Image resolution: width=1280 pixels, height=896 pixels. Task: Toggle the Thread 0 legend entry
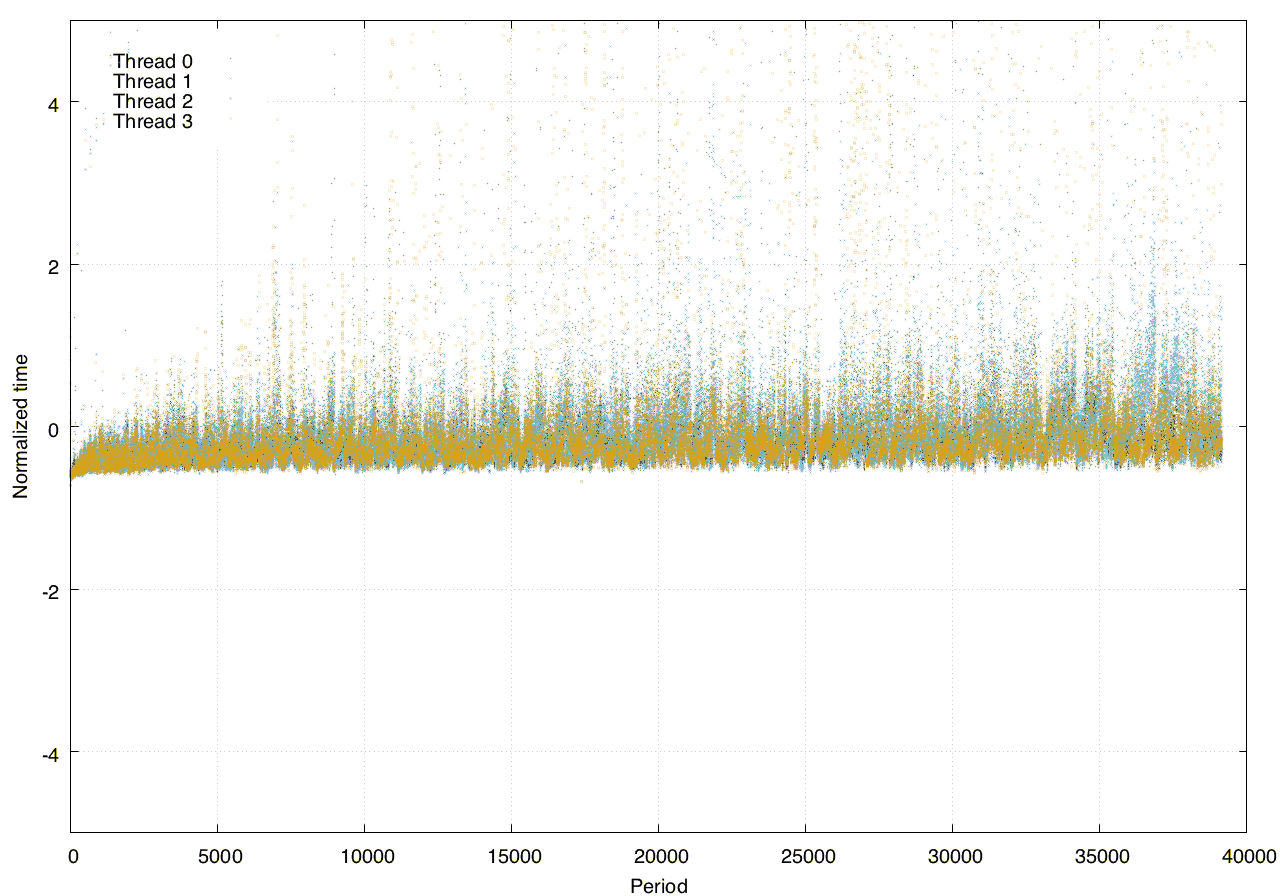click(x=152, y=61)
